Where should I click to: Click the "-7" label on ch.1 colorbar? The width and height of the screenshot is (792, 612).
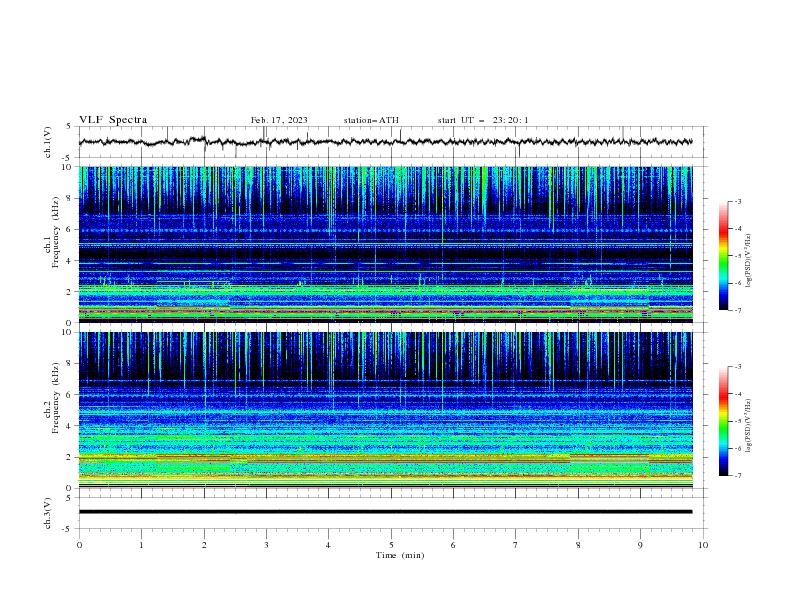pos(737,310)
